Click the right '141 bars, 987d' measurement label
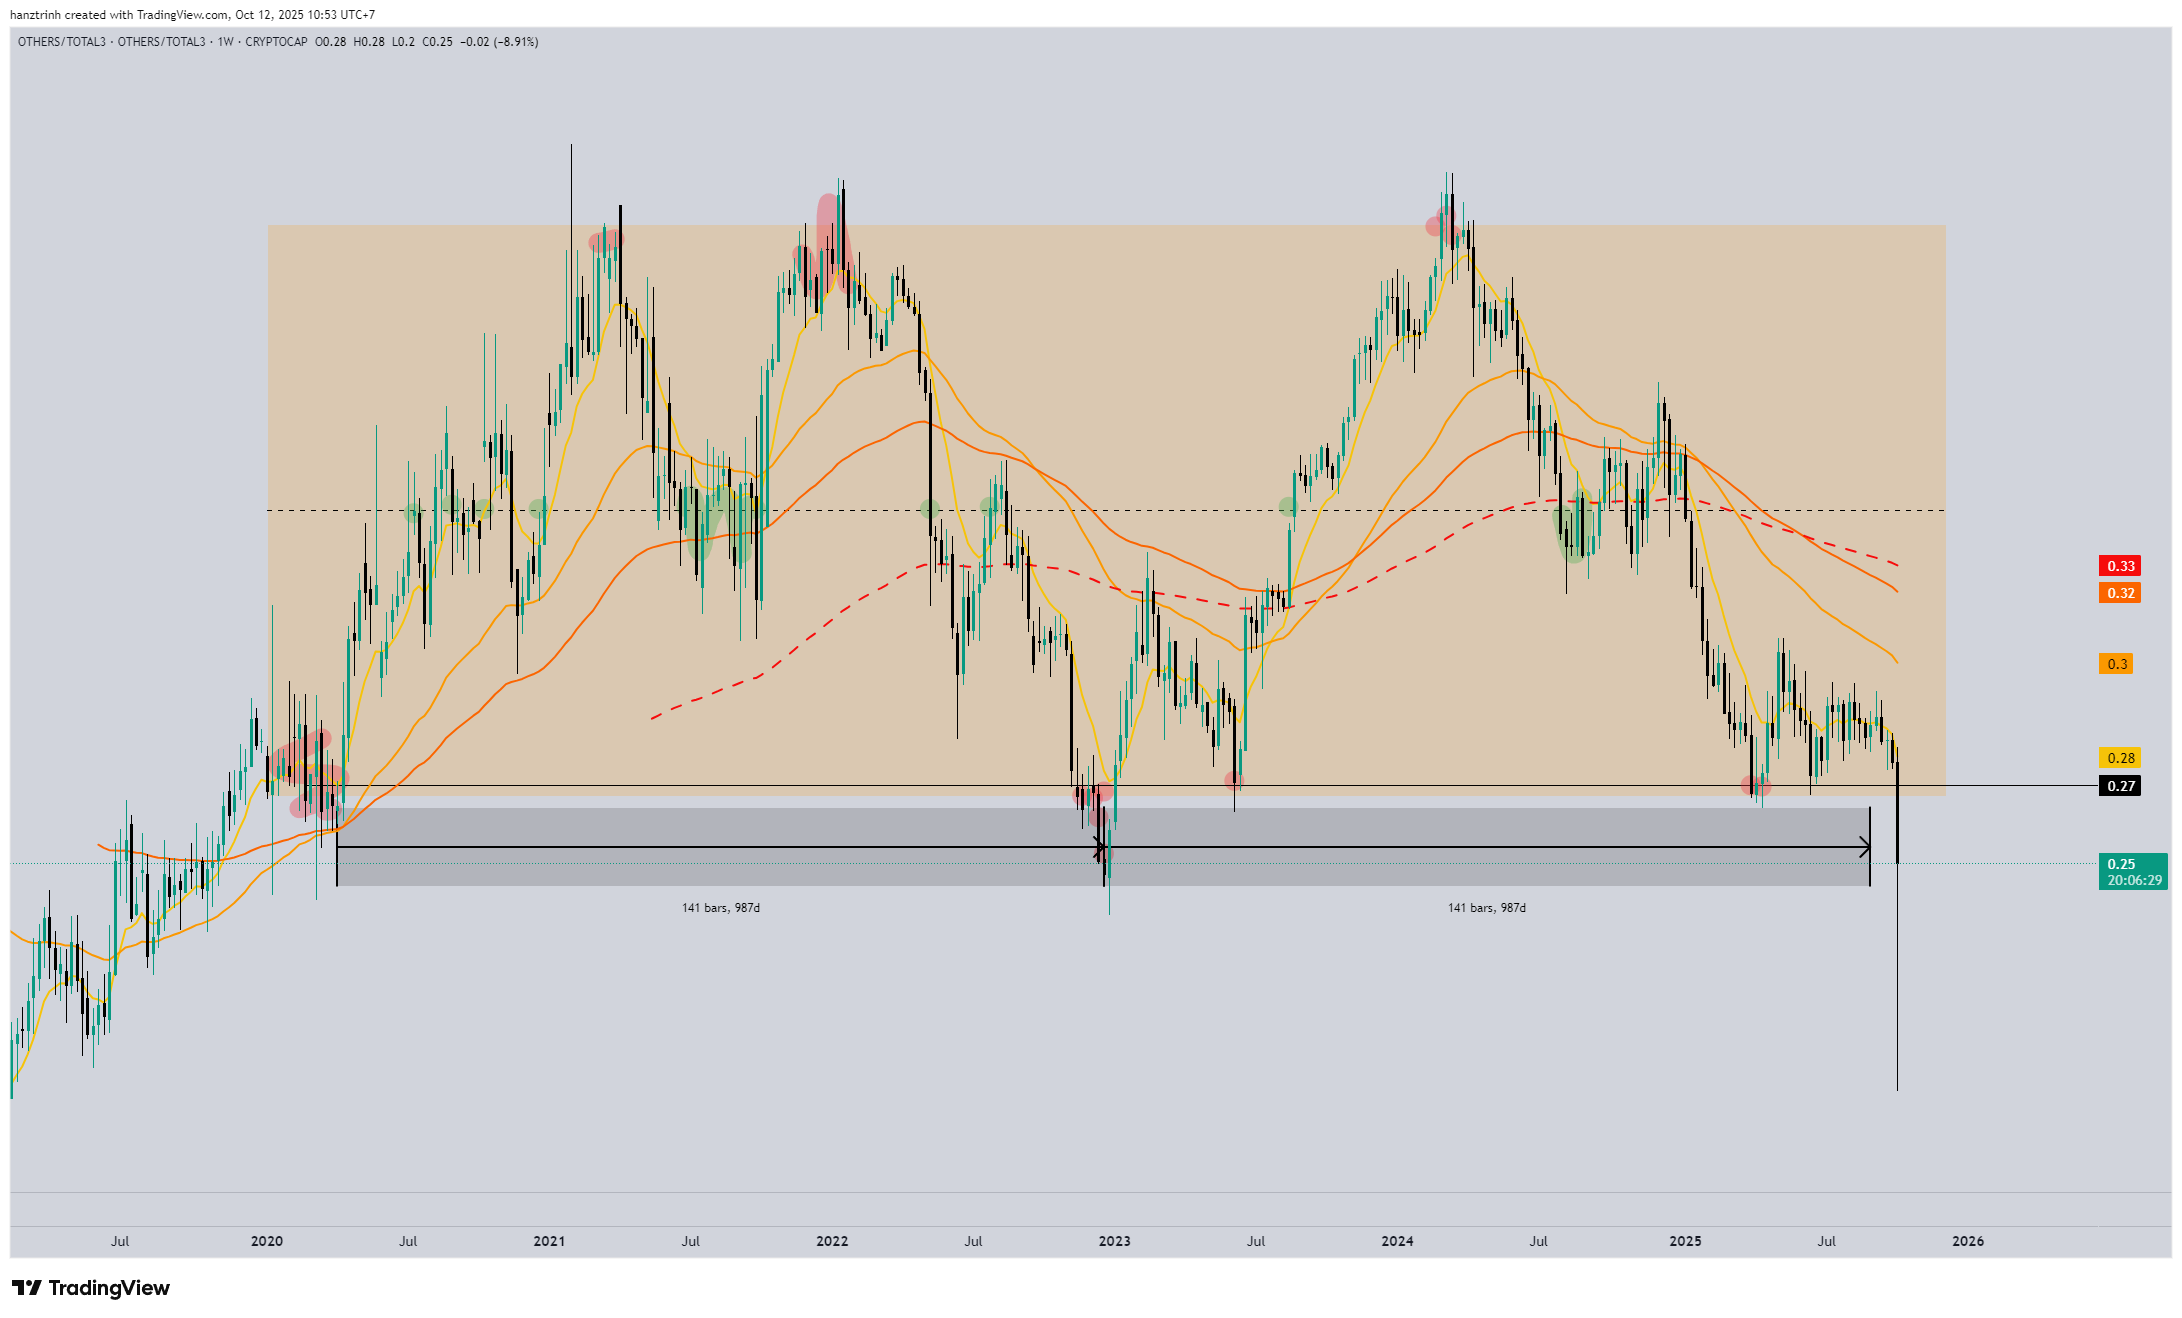This screenshot has width=2182, height=1318. (x=1486, y=908)
